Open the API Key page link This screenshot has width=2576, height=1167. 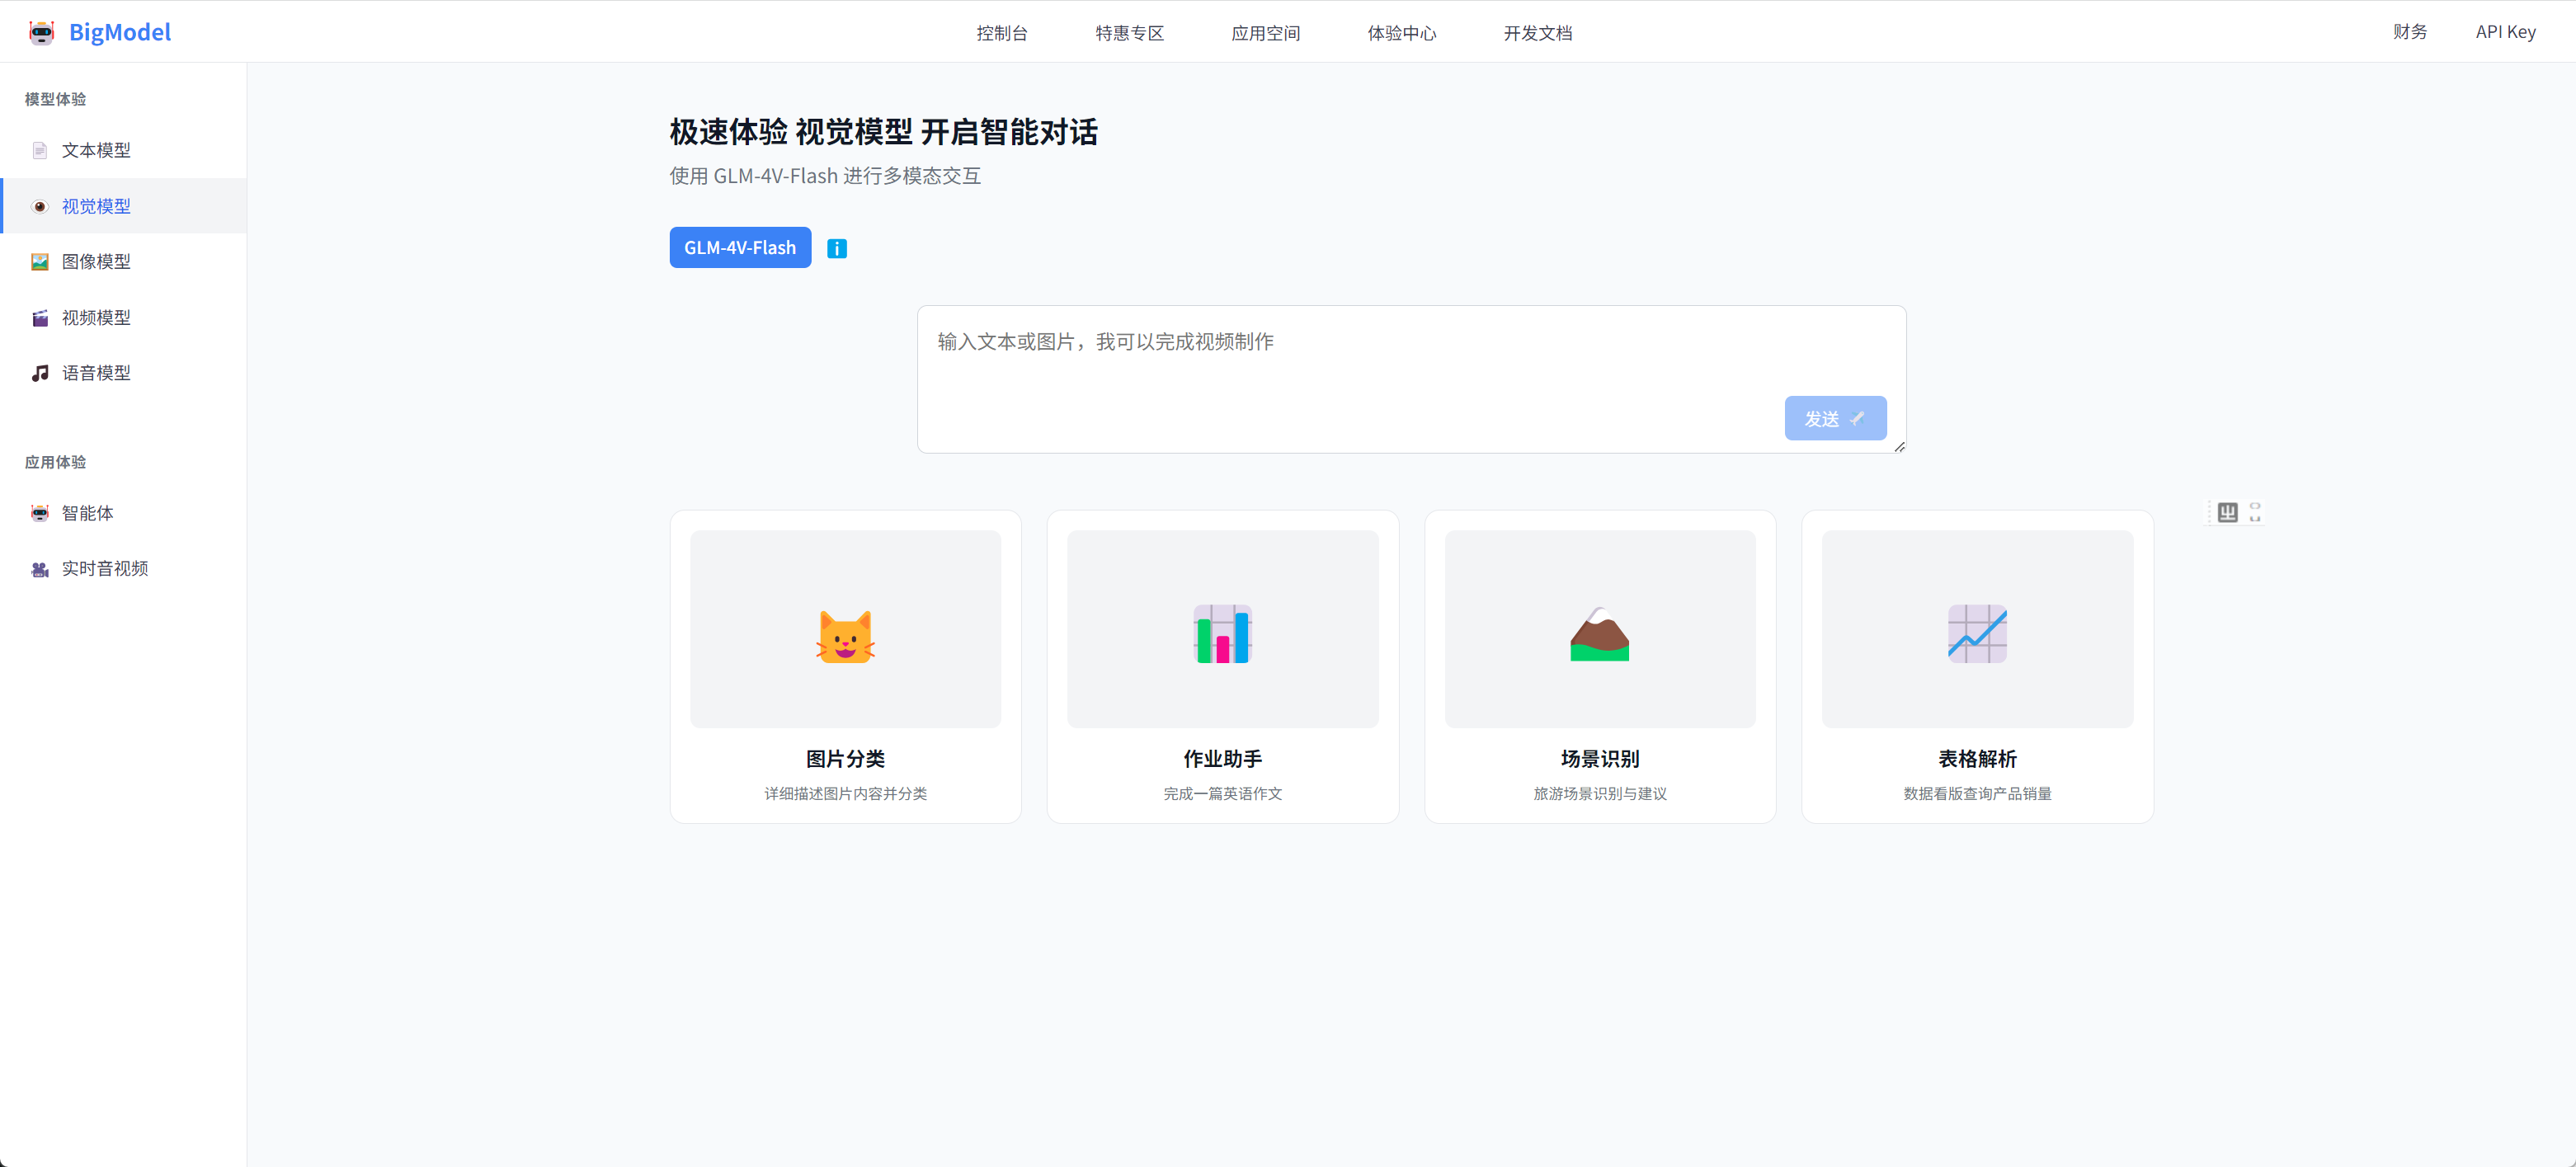pos(2505,32)
